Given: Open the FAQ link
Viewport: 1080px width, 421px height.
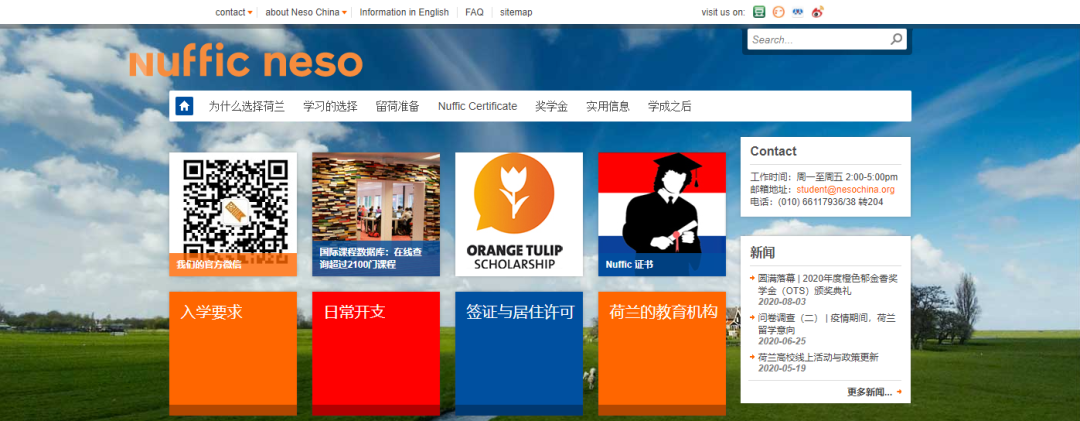Looking at the screenshot, I should 474,12.
